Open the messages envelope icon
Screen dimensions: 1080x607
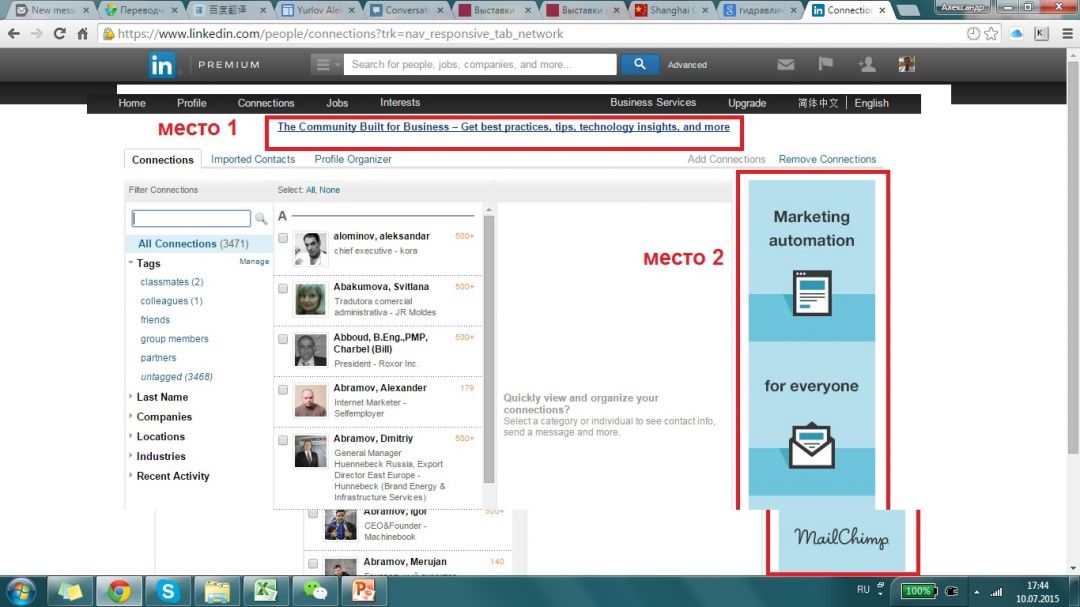[x=786, y=65]
